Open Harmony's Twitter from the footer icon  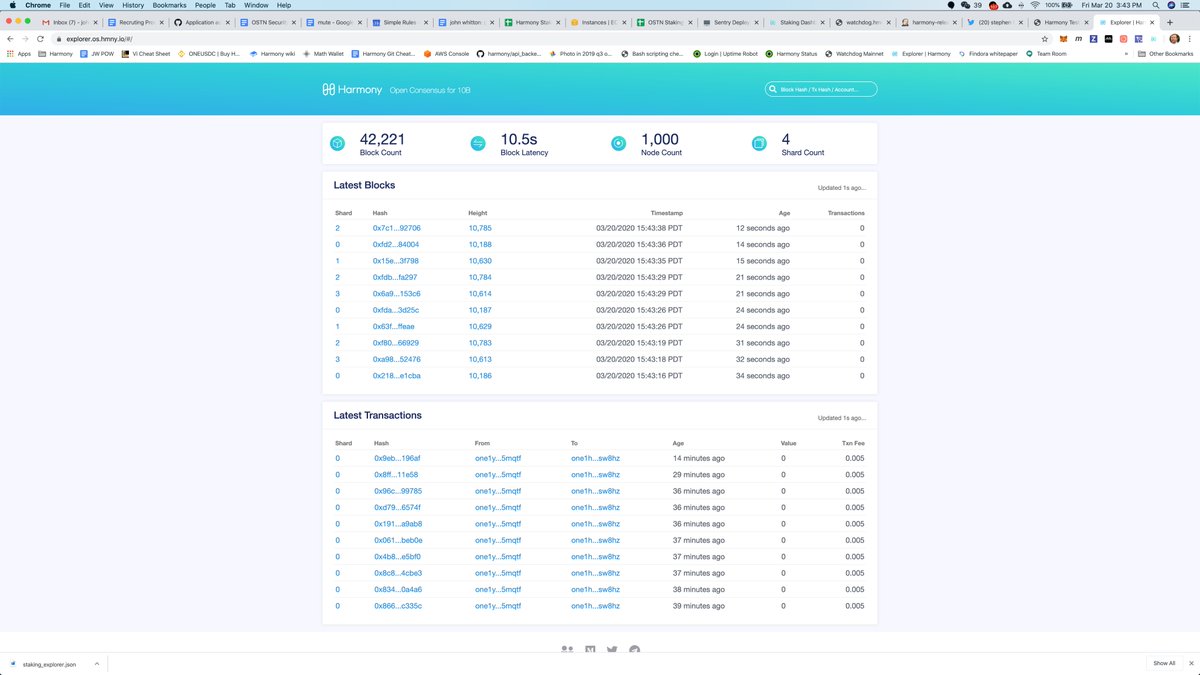pyautogui.click(x=612, y=650)
